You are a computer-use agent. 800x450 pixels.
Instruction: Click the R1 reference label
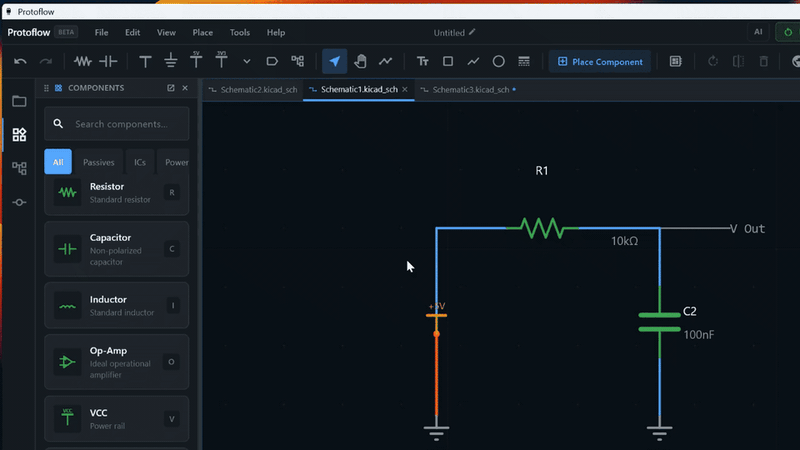click(542, 171)
